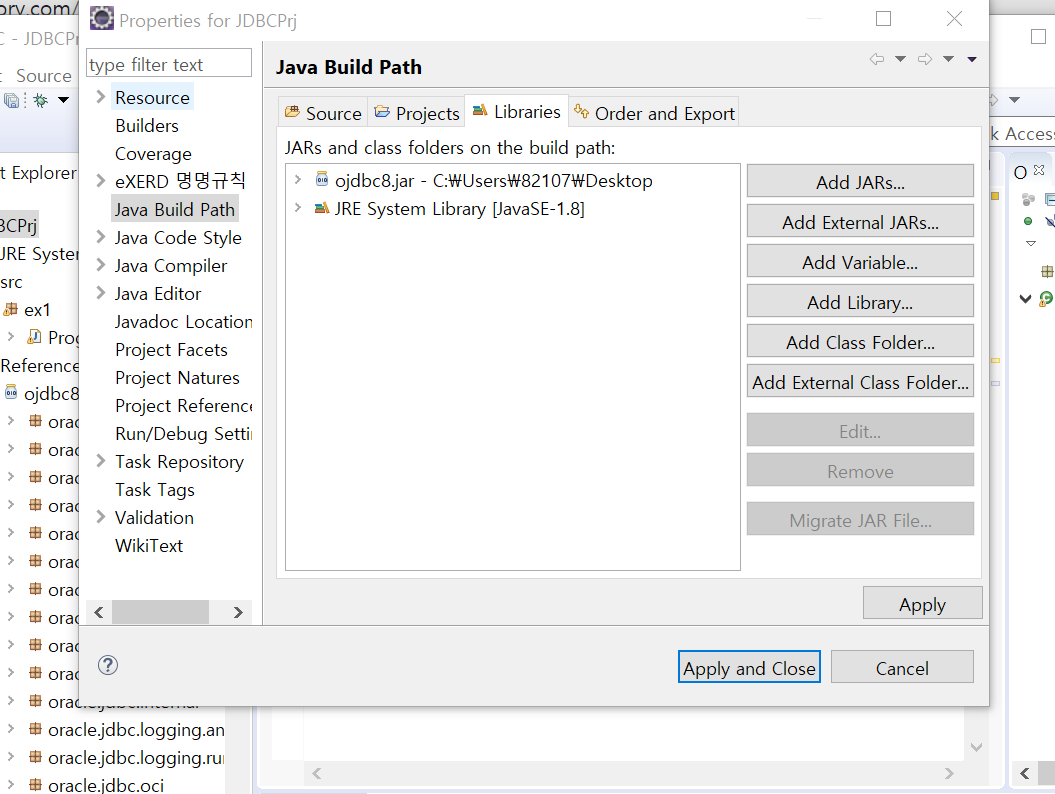The height and width of the screenshot is (794, 1055).
Task: Expand Task Repository node
Action: (x=100, y=461)
